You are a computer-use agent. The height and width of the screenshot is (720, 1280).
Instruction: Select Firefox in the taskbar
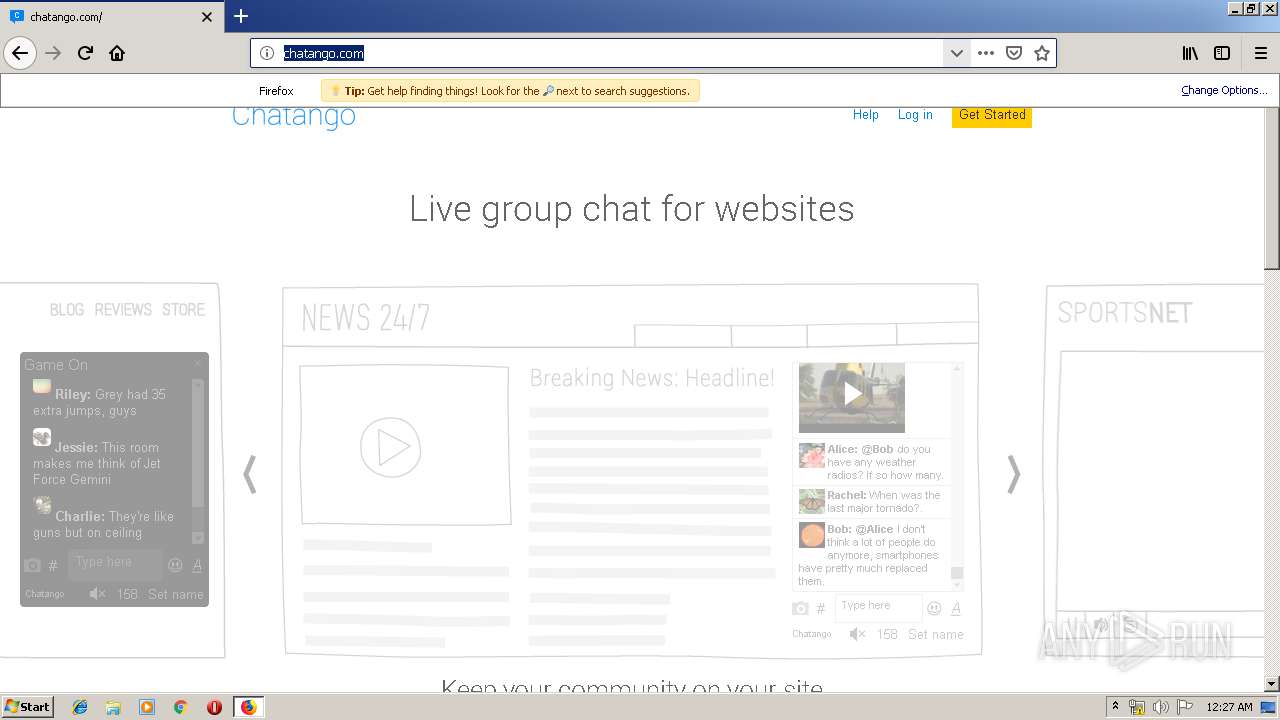pos(248,707)
